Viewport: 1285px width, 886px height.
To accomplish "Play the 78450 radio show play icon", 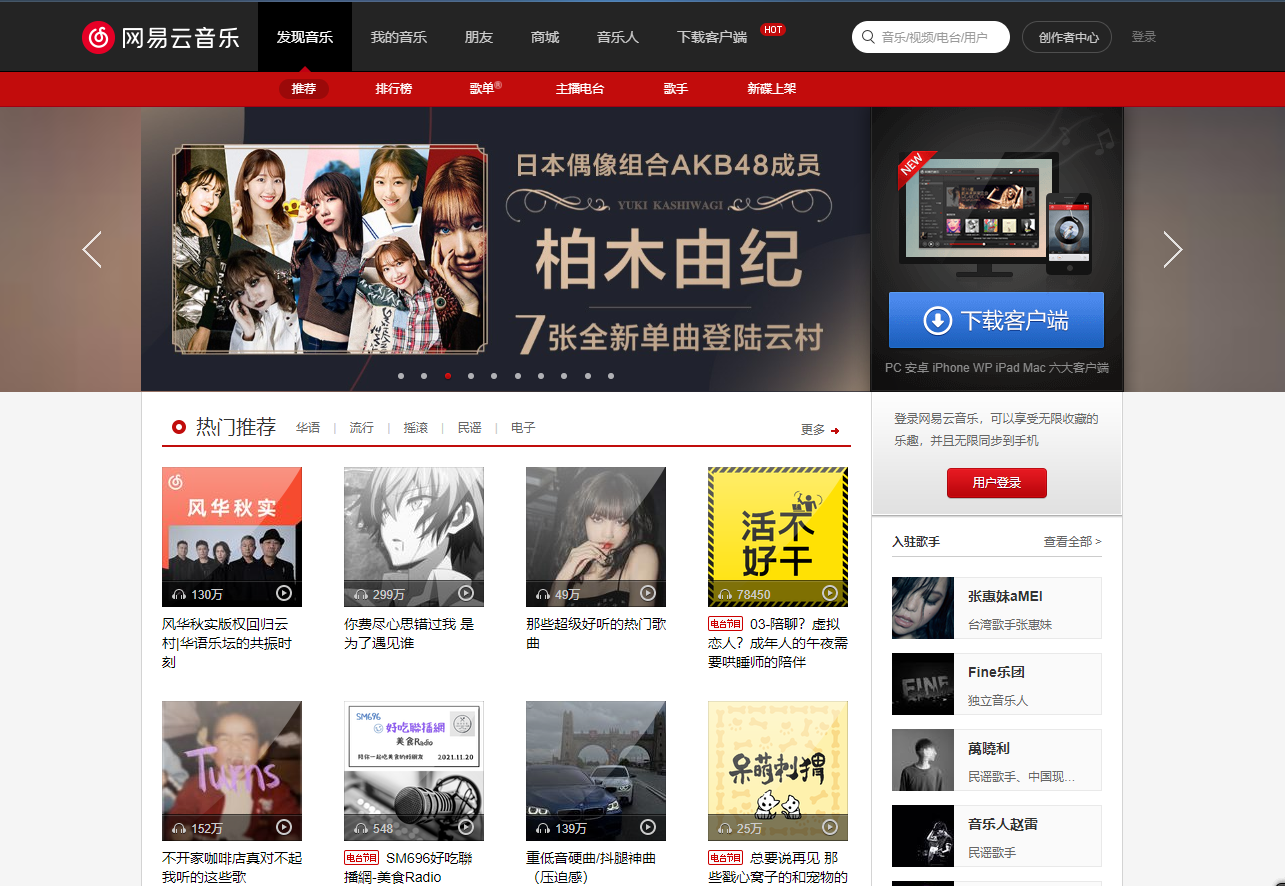I will tap(830, 593).
